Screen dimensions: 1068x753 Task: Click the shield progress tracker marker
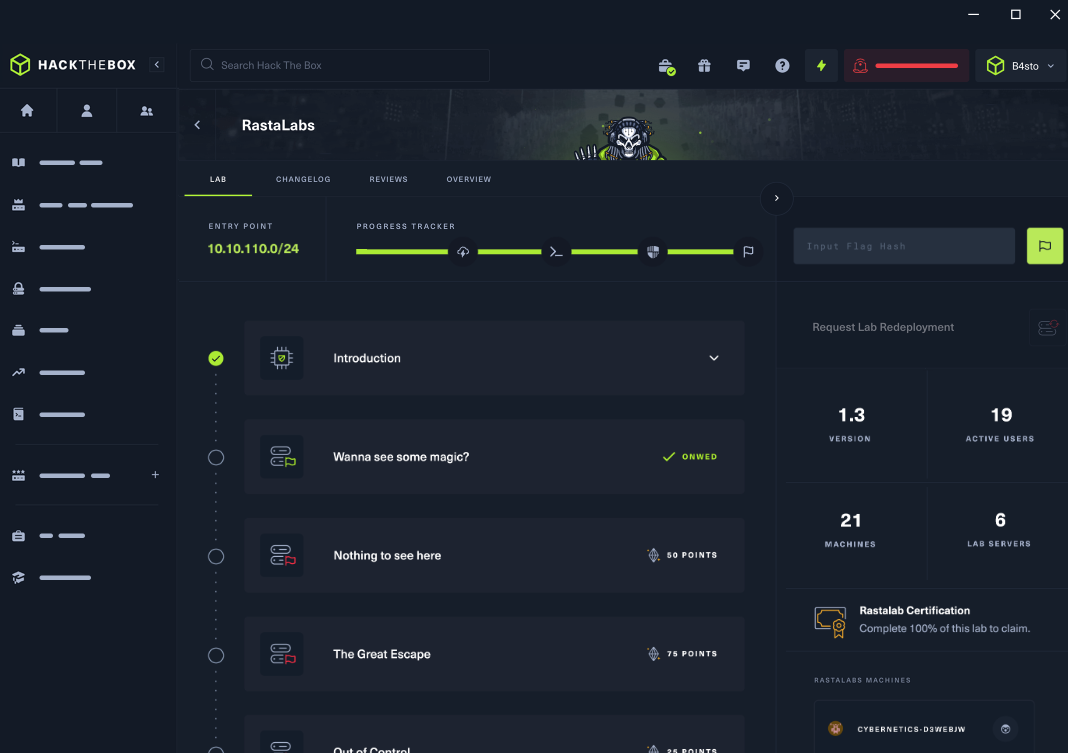pos(653,252)
